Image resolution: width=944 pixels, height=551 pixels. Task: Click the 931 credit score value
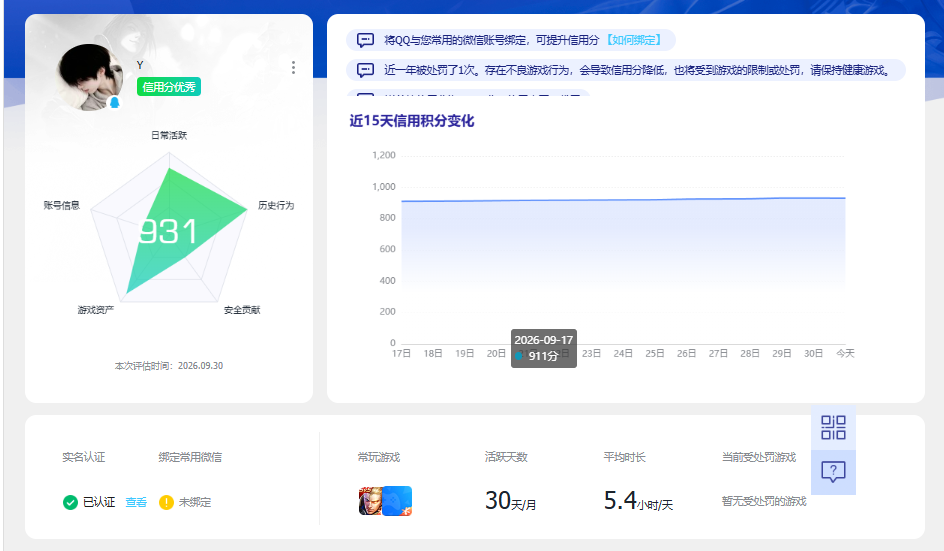click(x=168, y=231)
